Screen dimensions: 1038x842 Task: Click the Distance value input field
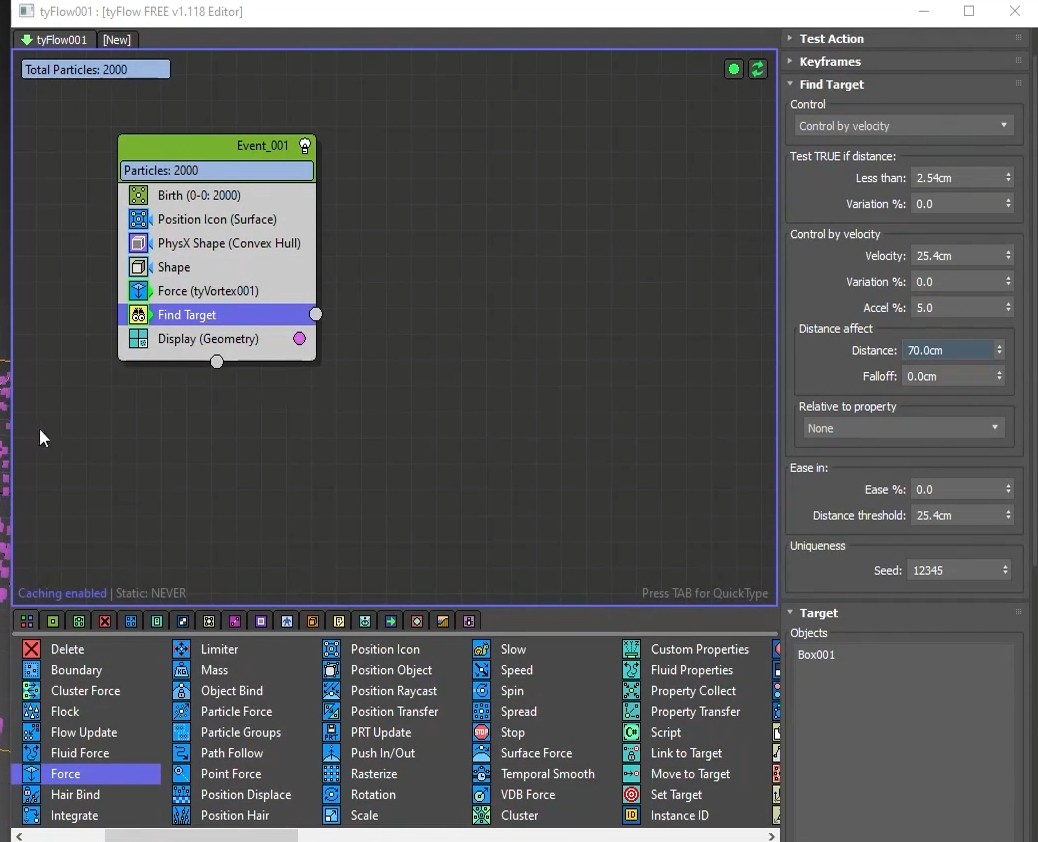947,350
